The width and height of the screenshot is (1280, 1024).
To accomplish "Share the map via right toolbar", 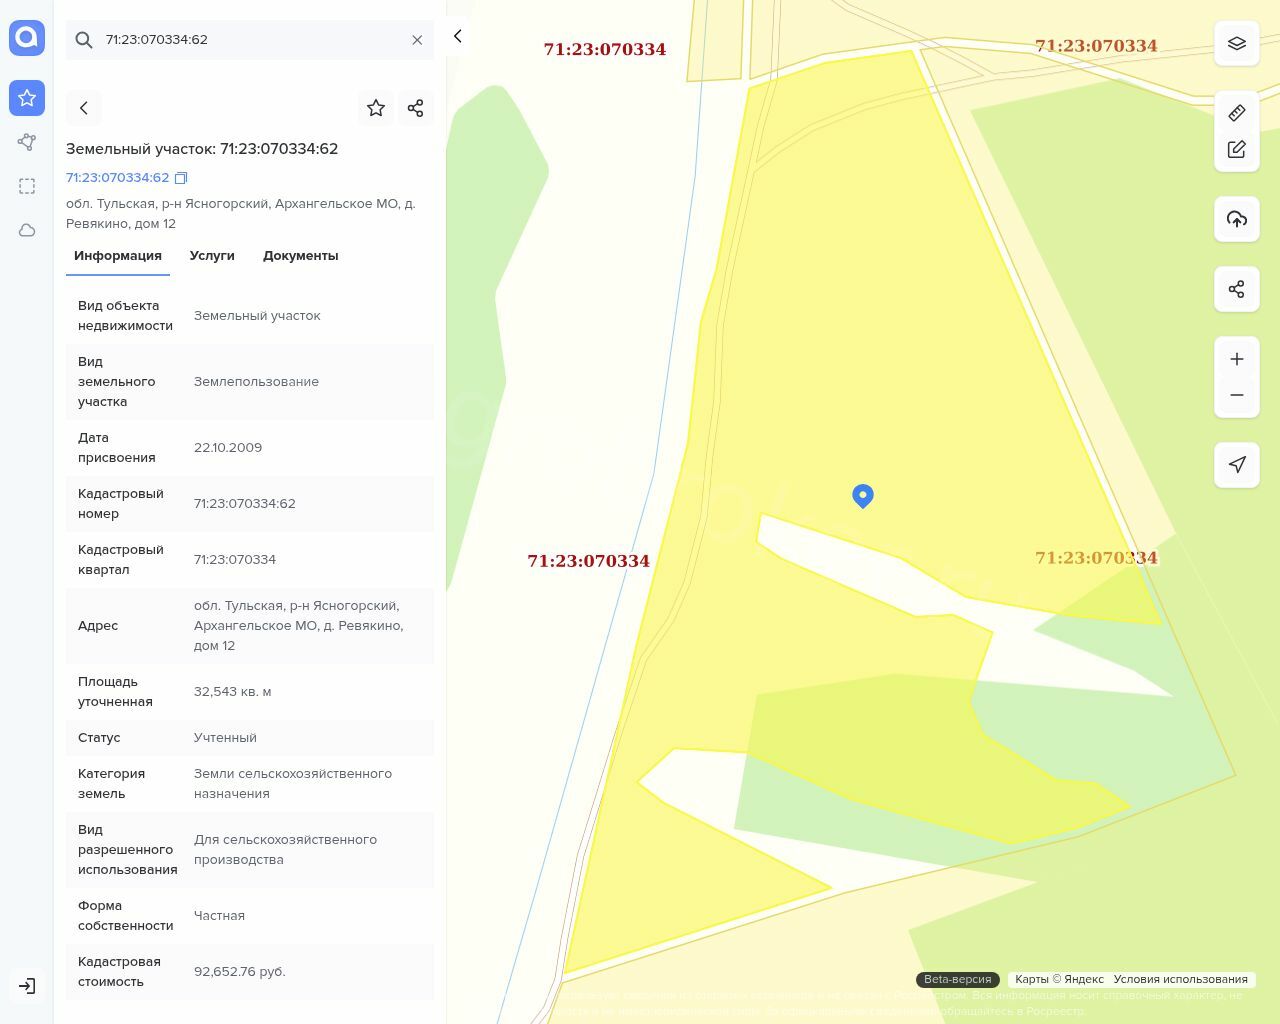I will coord(1236,289).
